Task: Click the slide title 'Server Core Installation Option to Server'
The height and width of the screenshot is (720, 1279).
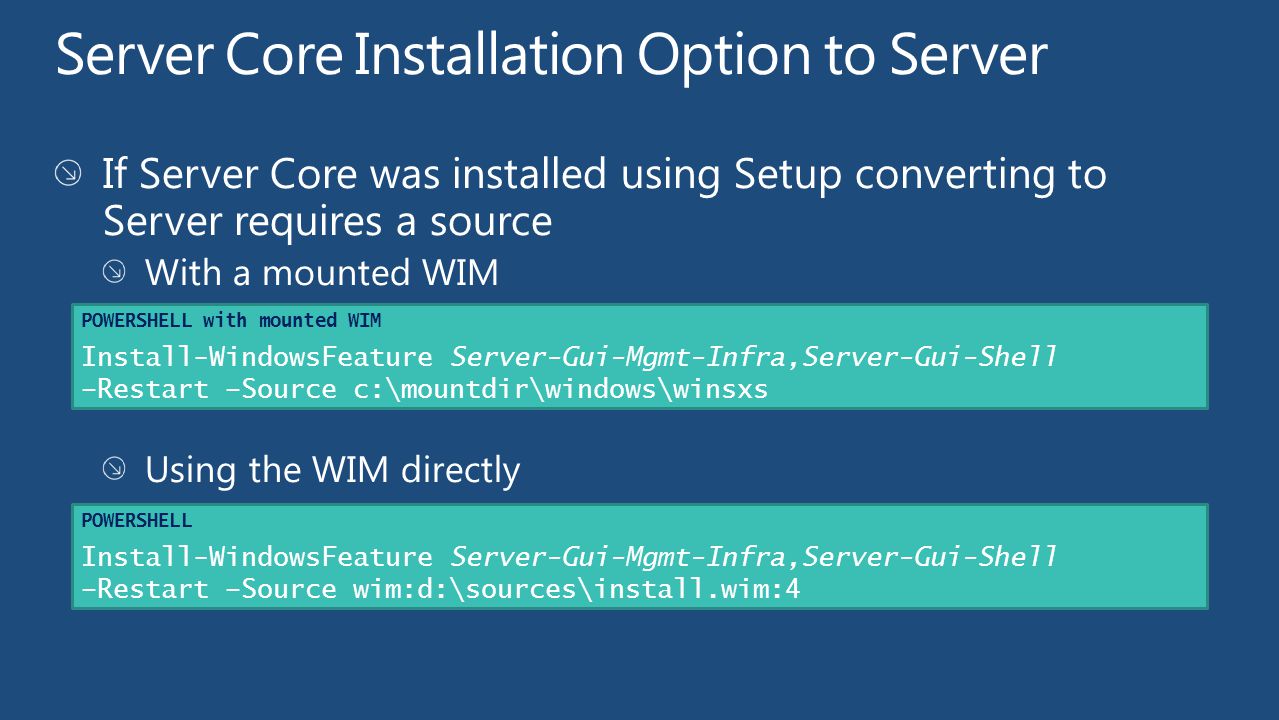Action: point(551,53)
